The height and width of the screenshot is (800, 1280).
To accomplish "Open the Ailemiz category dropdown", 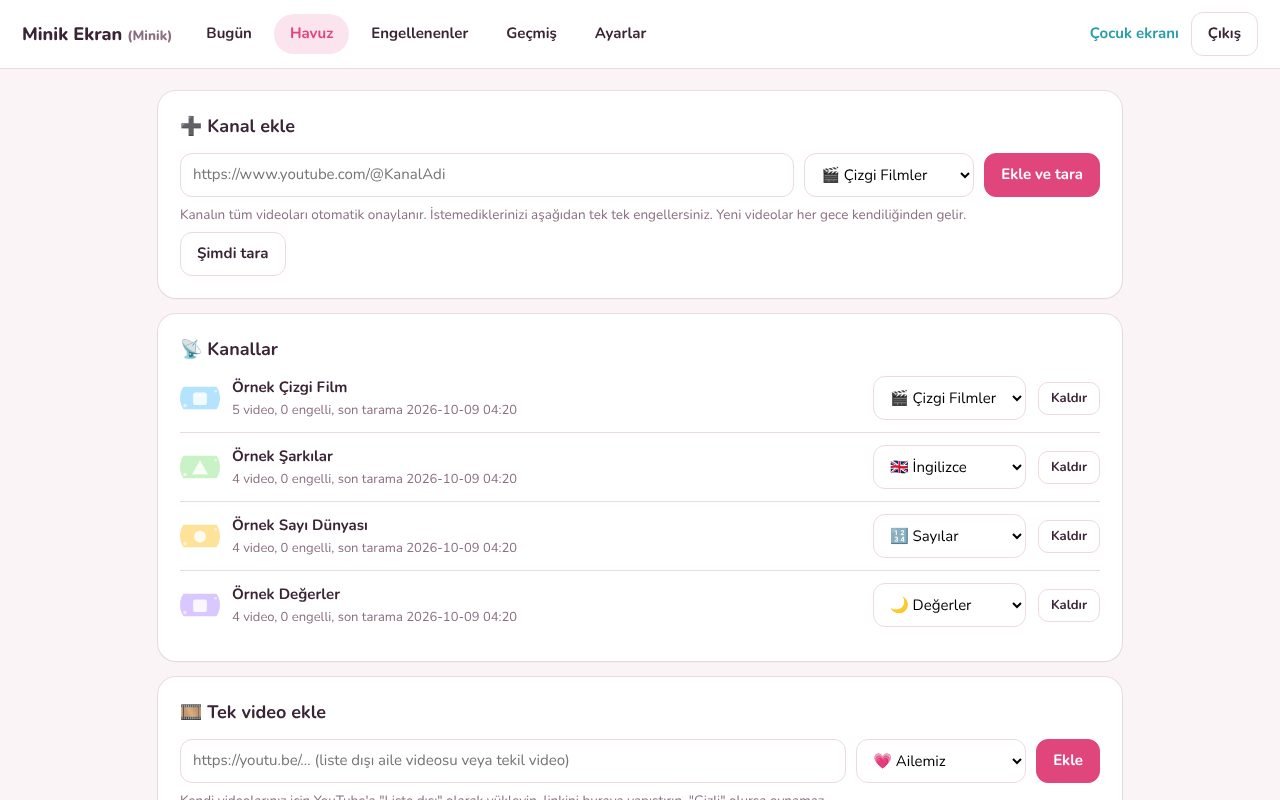I will pos(941,761).
